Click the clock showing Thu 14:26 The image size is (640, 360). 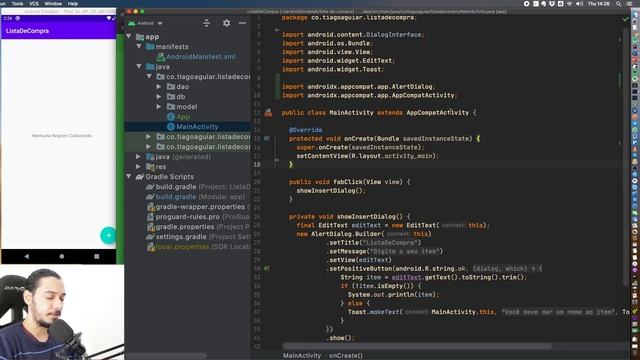[599, 3]
